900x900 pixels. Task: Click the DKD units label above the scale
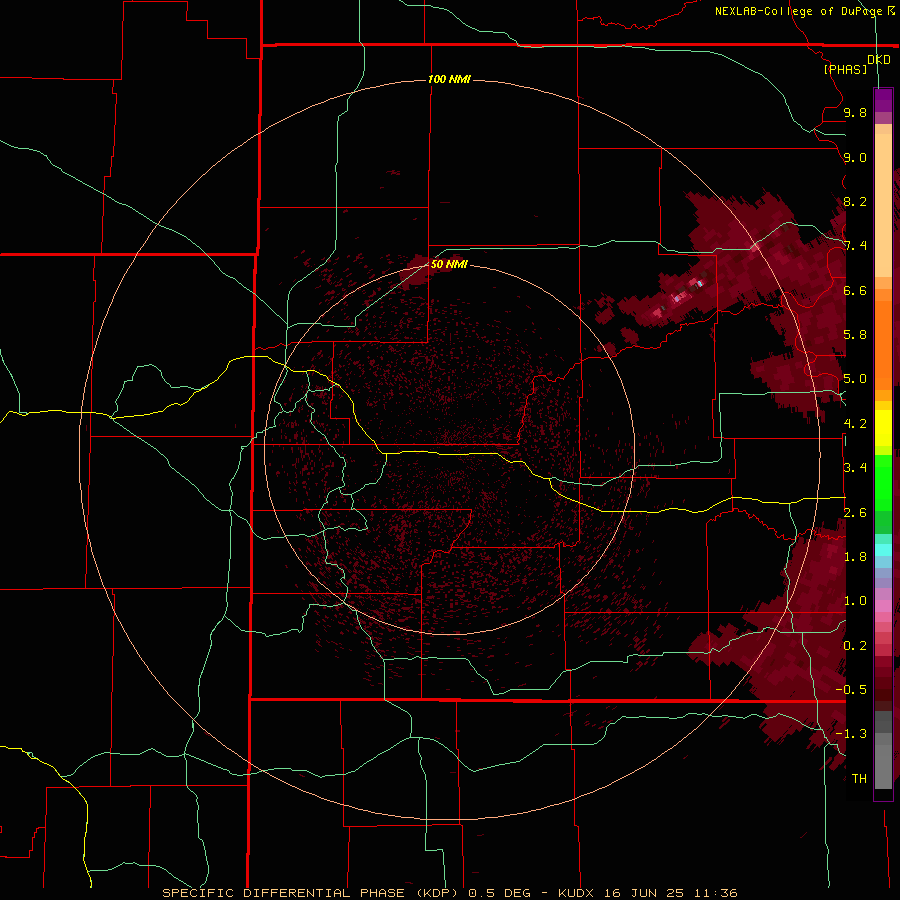[x=879, y=59]
